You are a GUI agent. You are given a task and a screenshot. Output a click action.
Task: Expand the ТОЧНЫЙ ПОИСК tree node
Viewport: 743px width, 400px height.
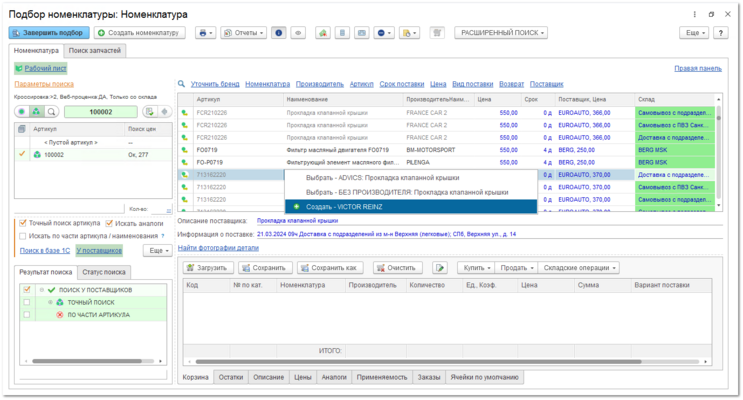[x=50, y=302]
